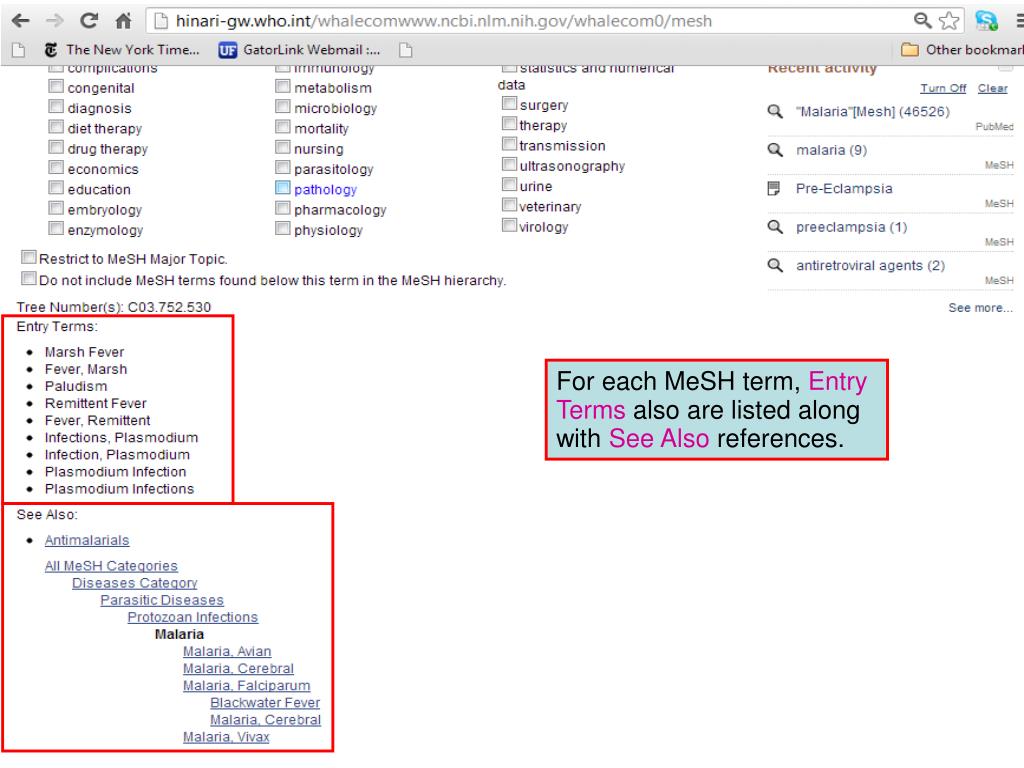
Task: Open "Malaria"[Mesh] (46526) recent search
Action: 872,112
